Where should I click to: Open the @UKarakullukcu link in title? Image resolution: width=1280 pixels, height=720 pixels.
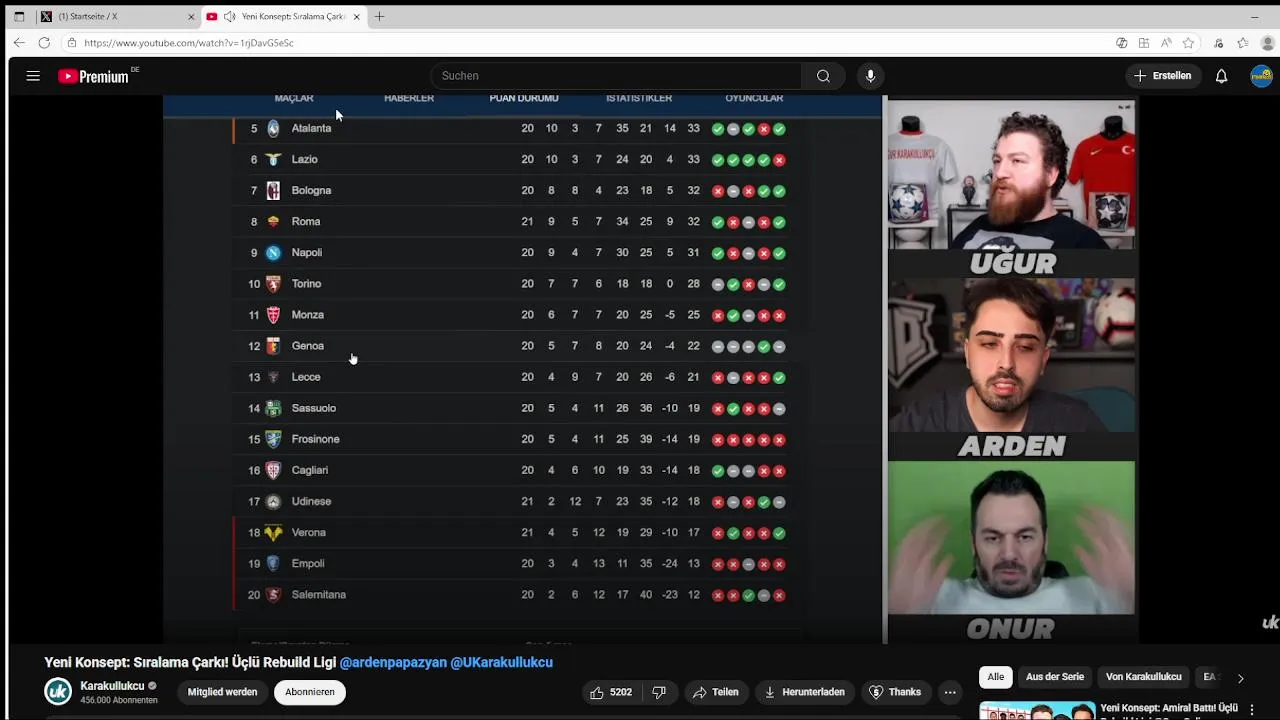tap(501, 662)
